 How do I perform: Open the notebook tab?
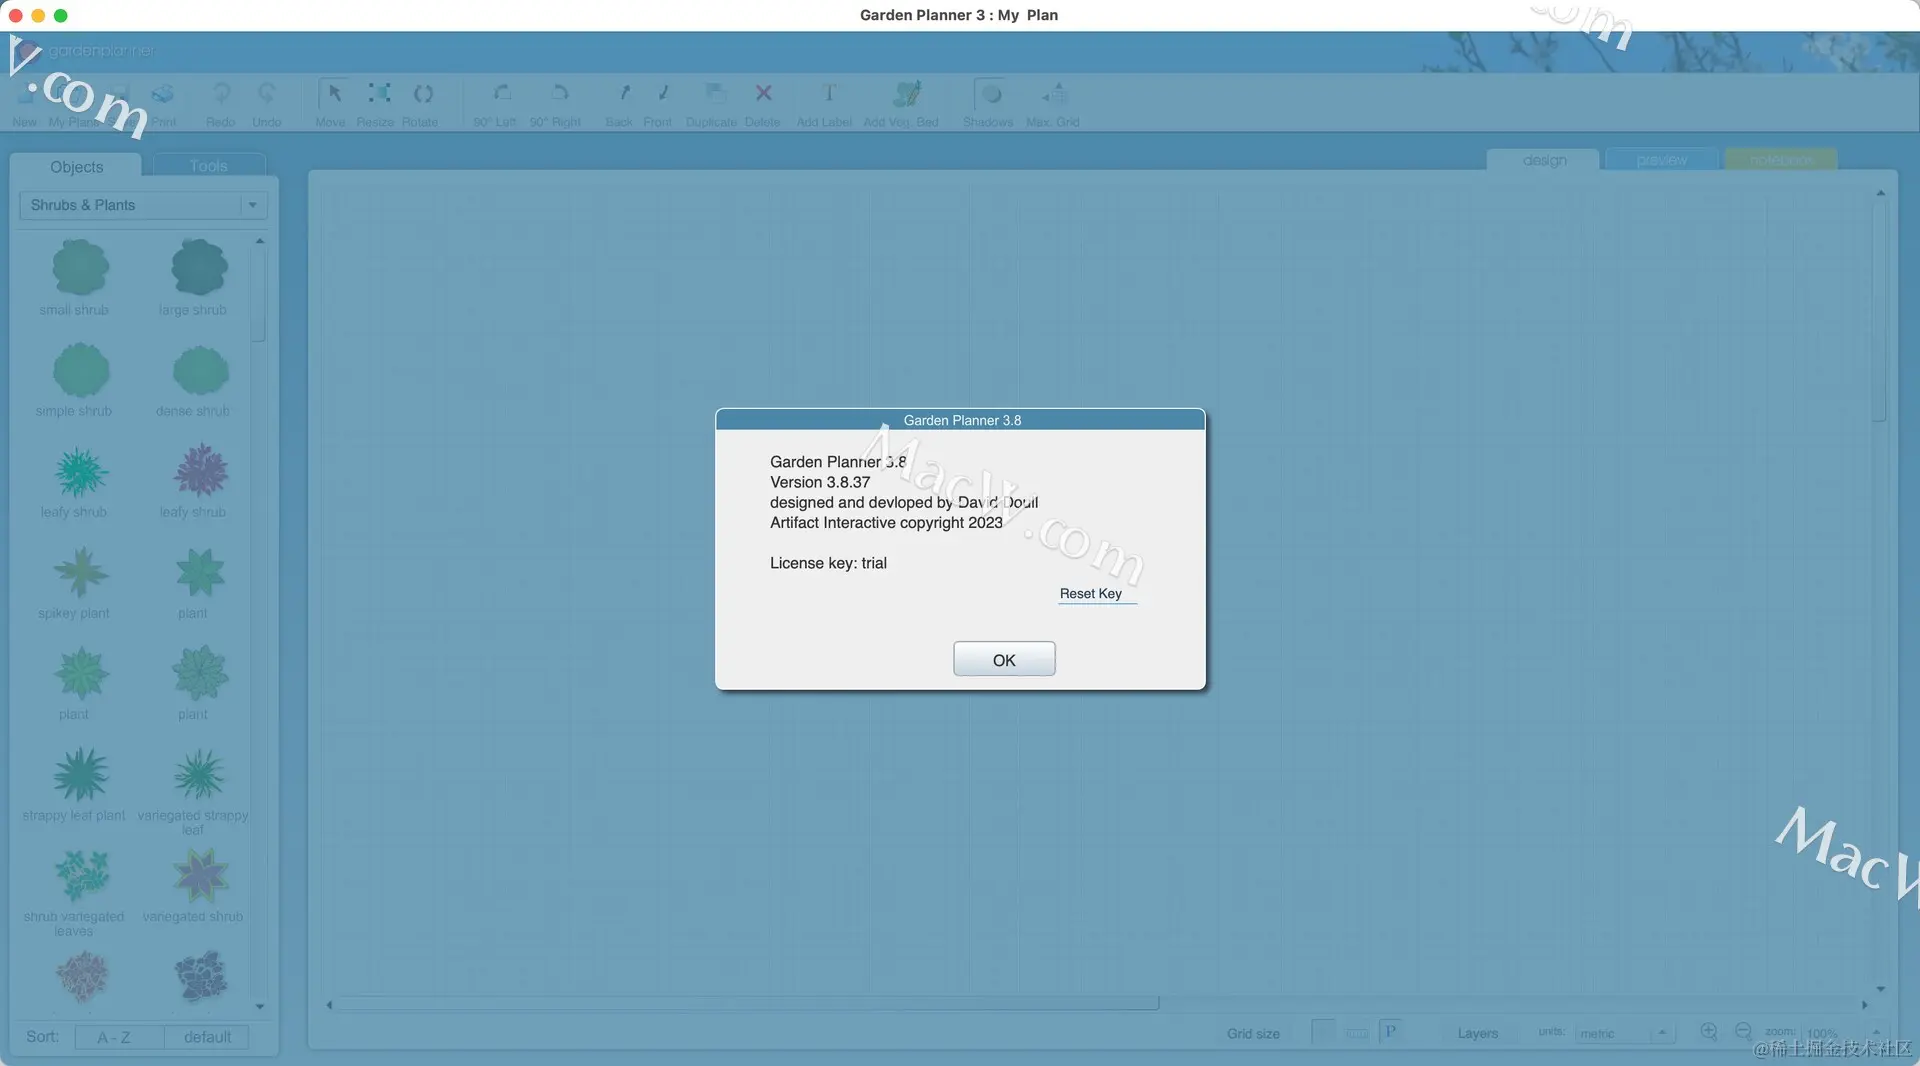1781,160
